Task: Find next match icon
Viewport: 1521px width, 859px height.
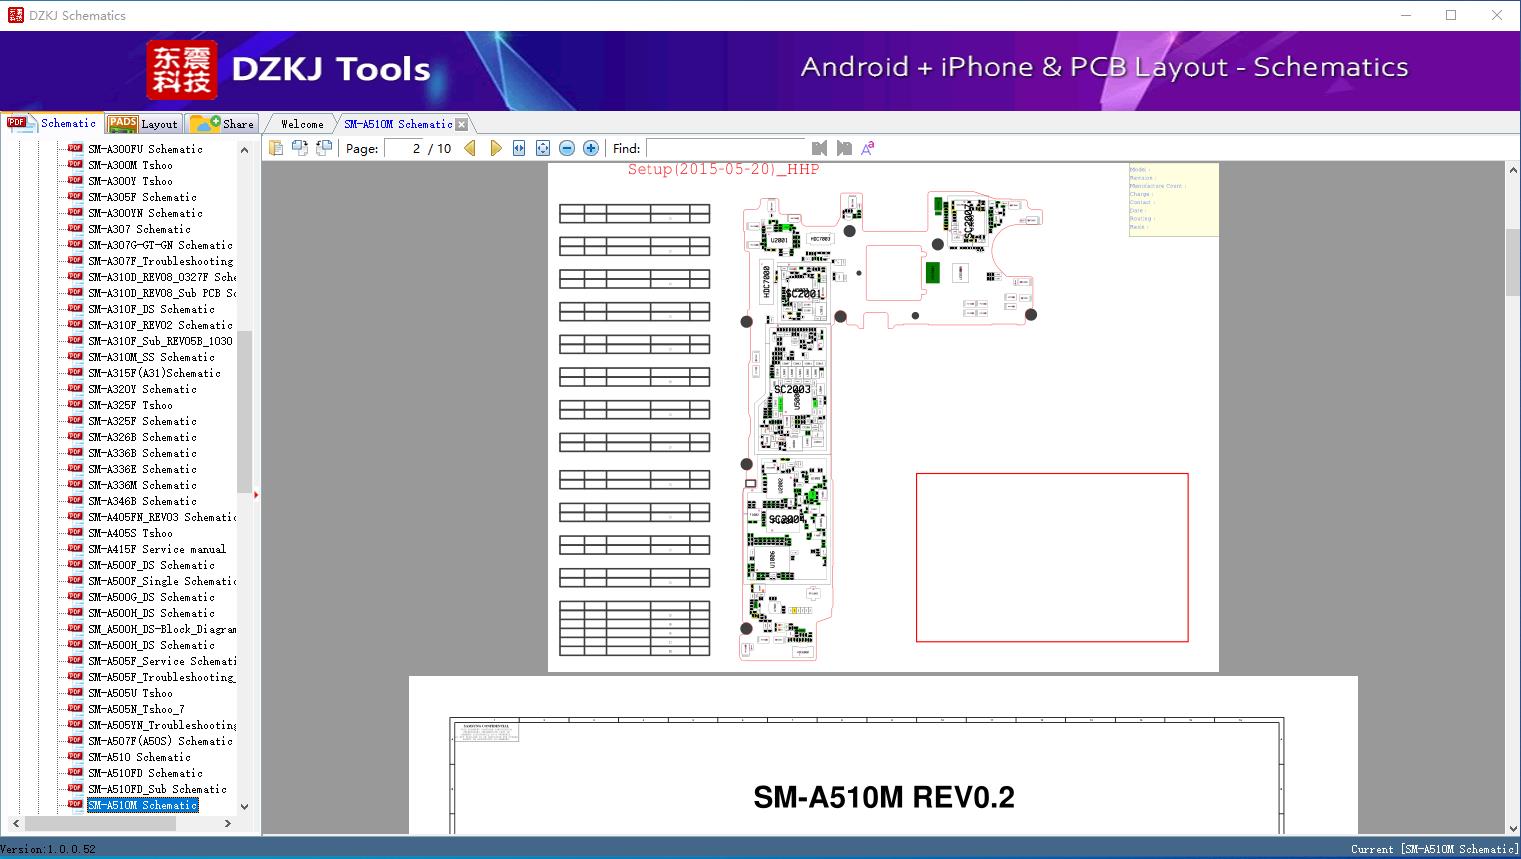Action: point(844,148)
